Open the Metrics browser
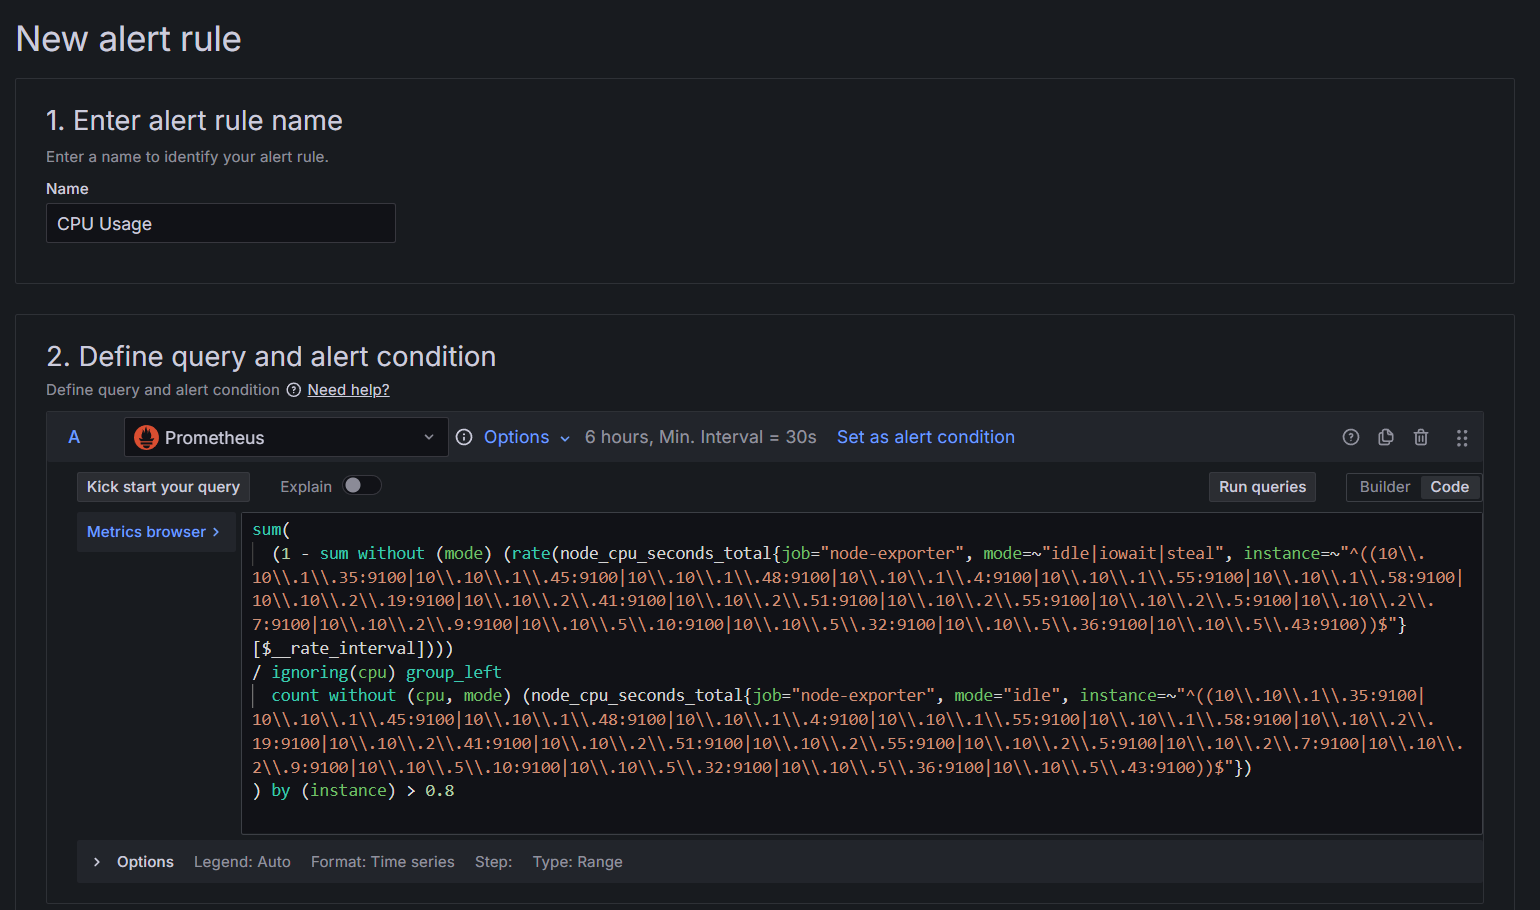 coord(154,532)
